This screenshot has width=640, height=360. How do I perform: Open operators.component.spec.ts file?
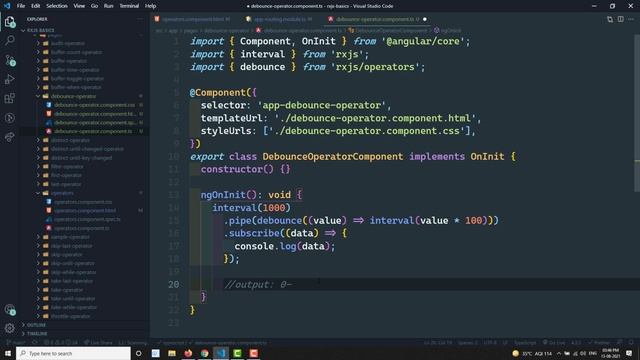coord(87,220)
